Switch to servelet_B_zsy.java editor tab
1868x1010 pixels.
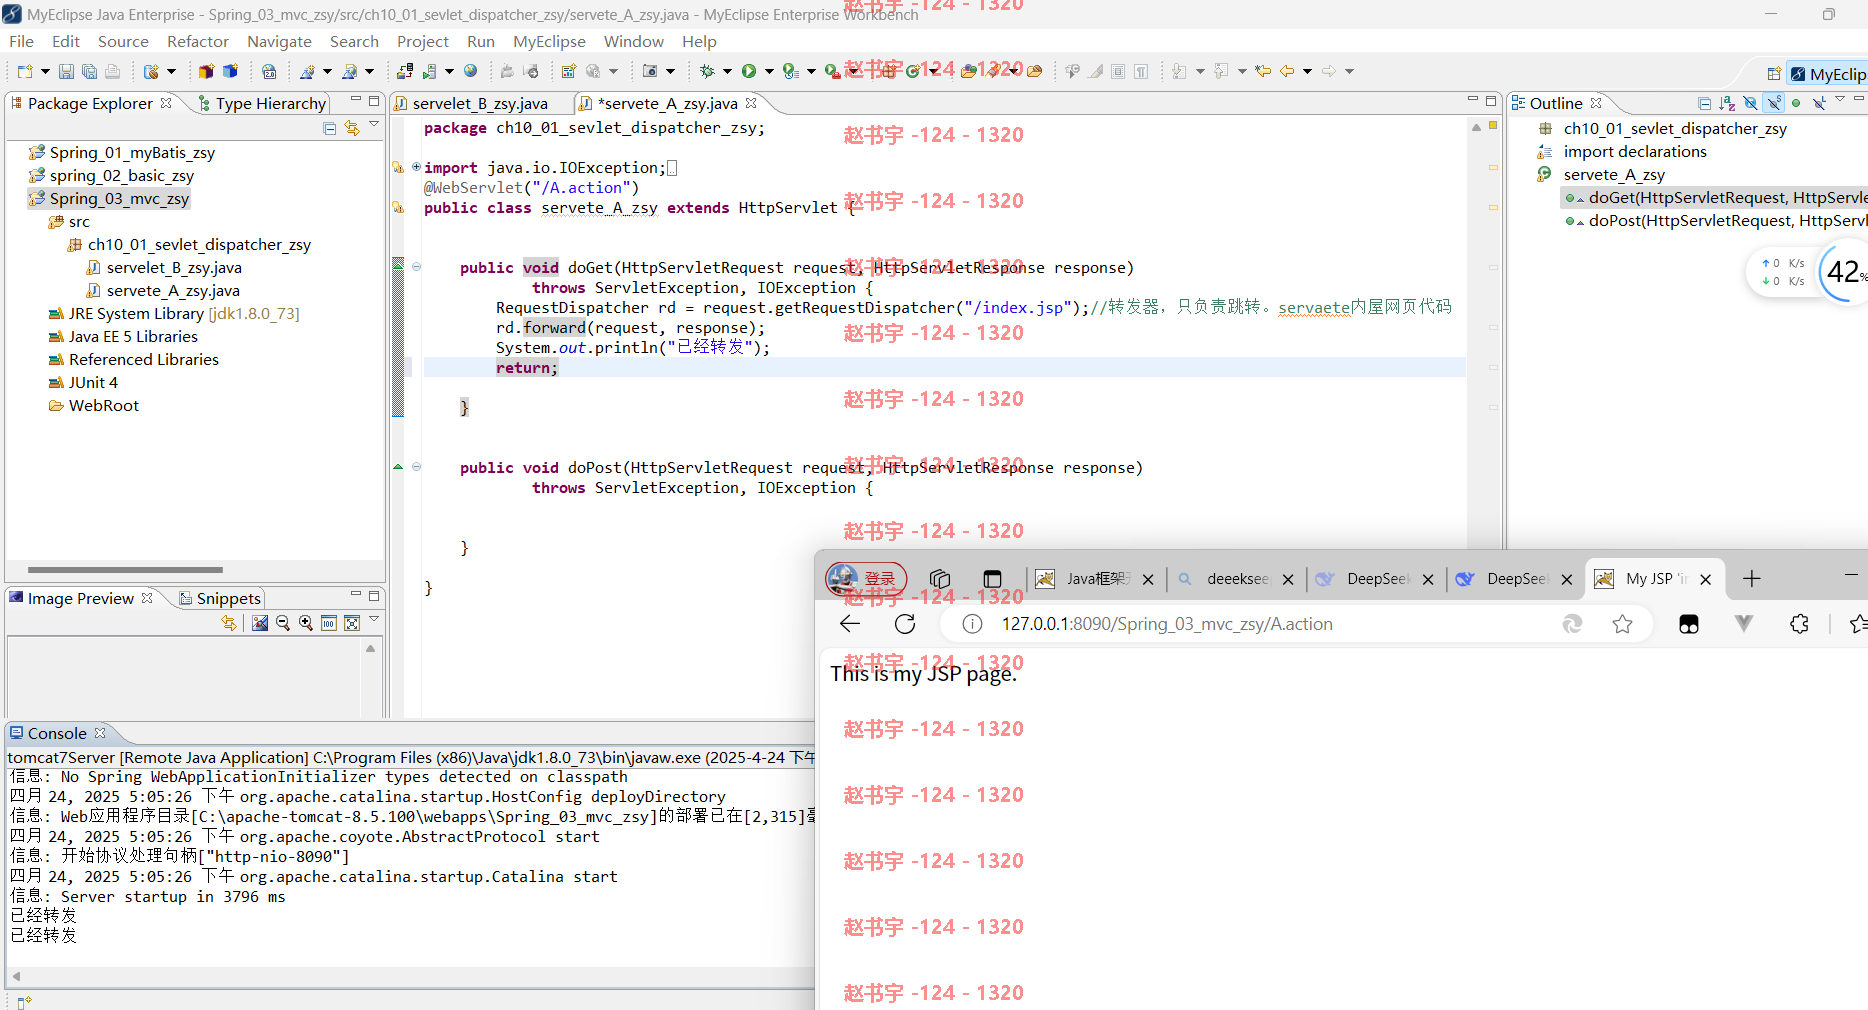click(x=480, y=103)
